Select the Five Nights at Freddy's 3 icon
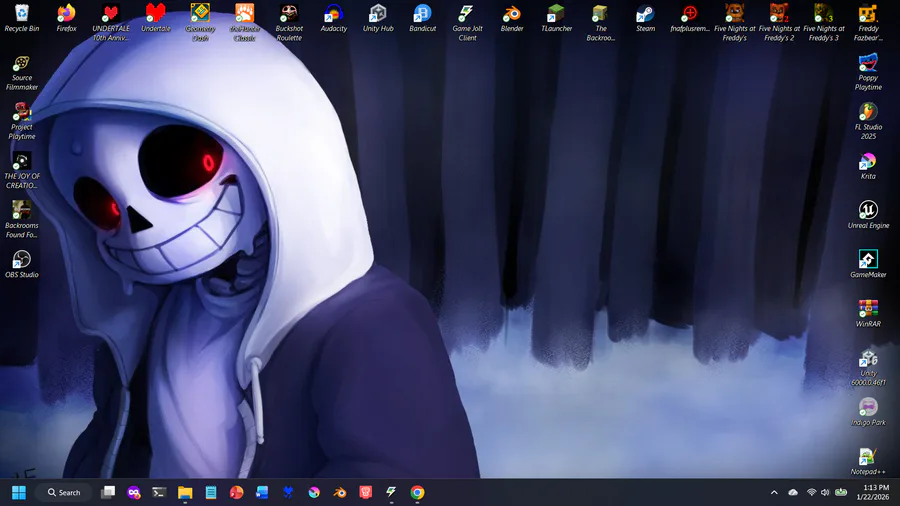The height and width of the screenshot is (506, 900). [824, 22]
